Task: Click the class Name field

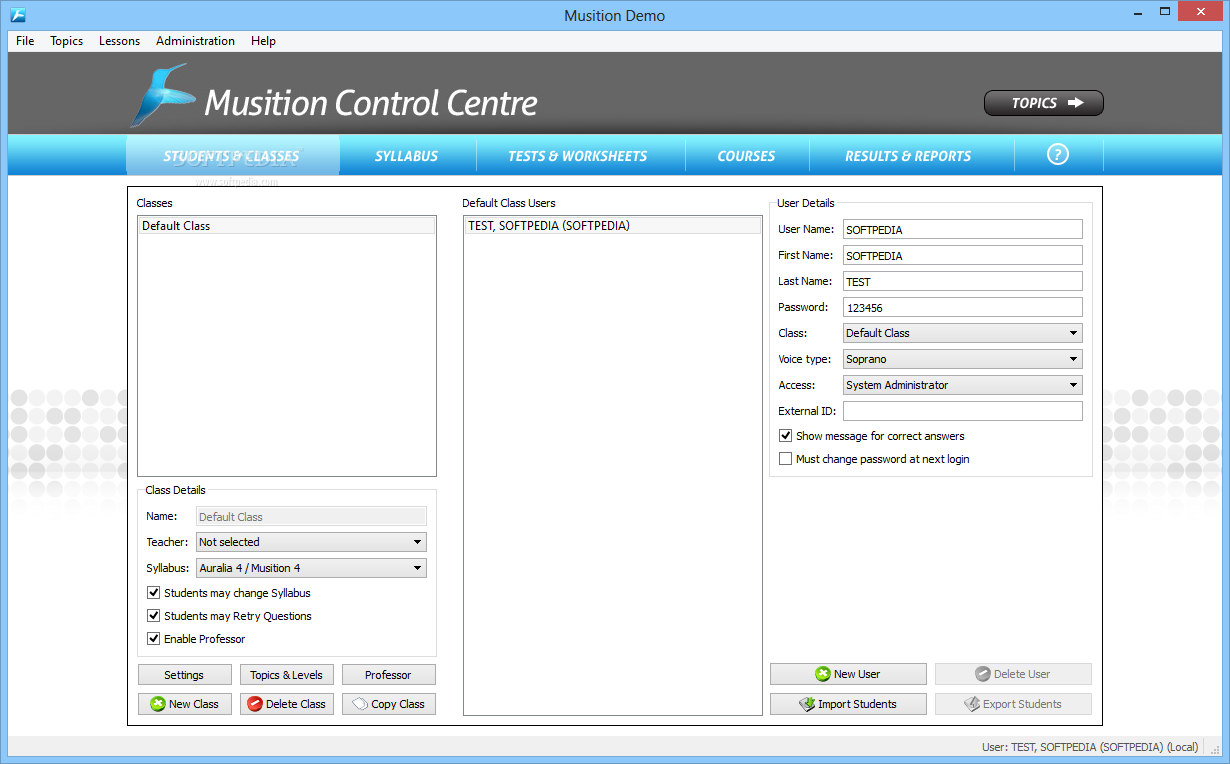Action: 311,517
